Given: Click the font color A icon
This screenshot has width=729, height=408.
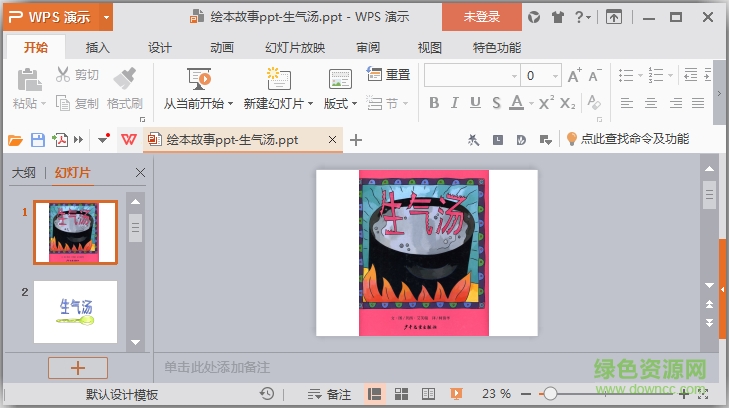Looking at the screenshot, I should [x=517, y=103].
